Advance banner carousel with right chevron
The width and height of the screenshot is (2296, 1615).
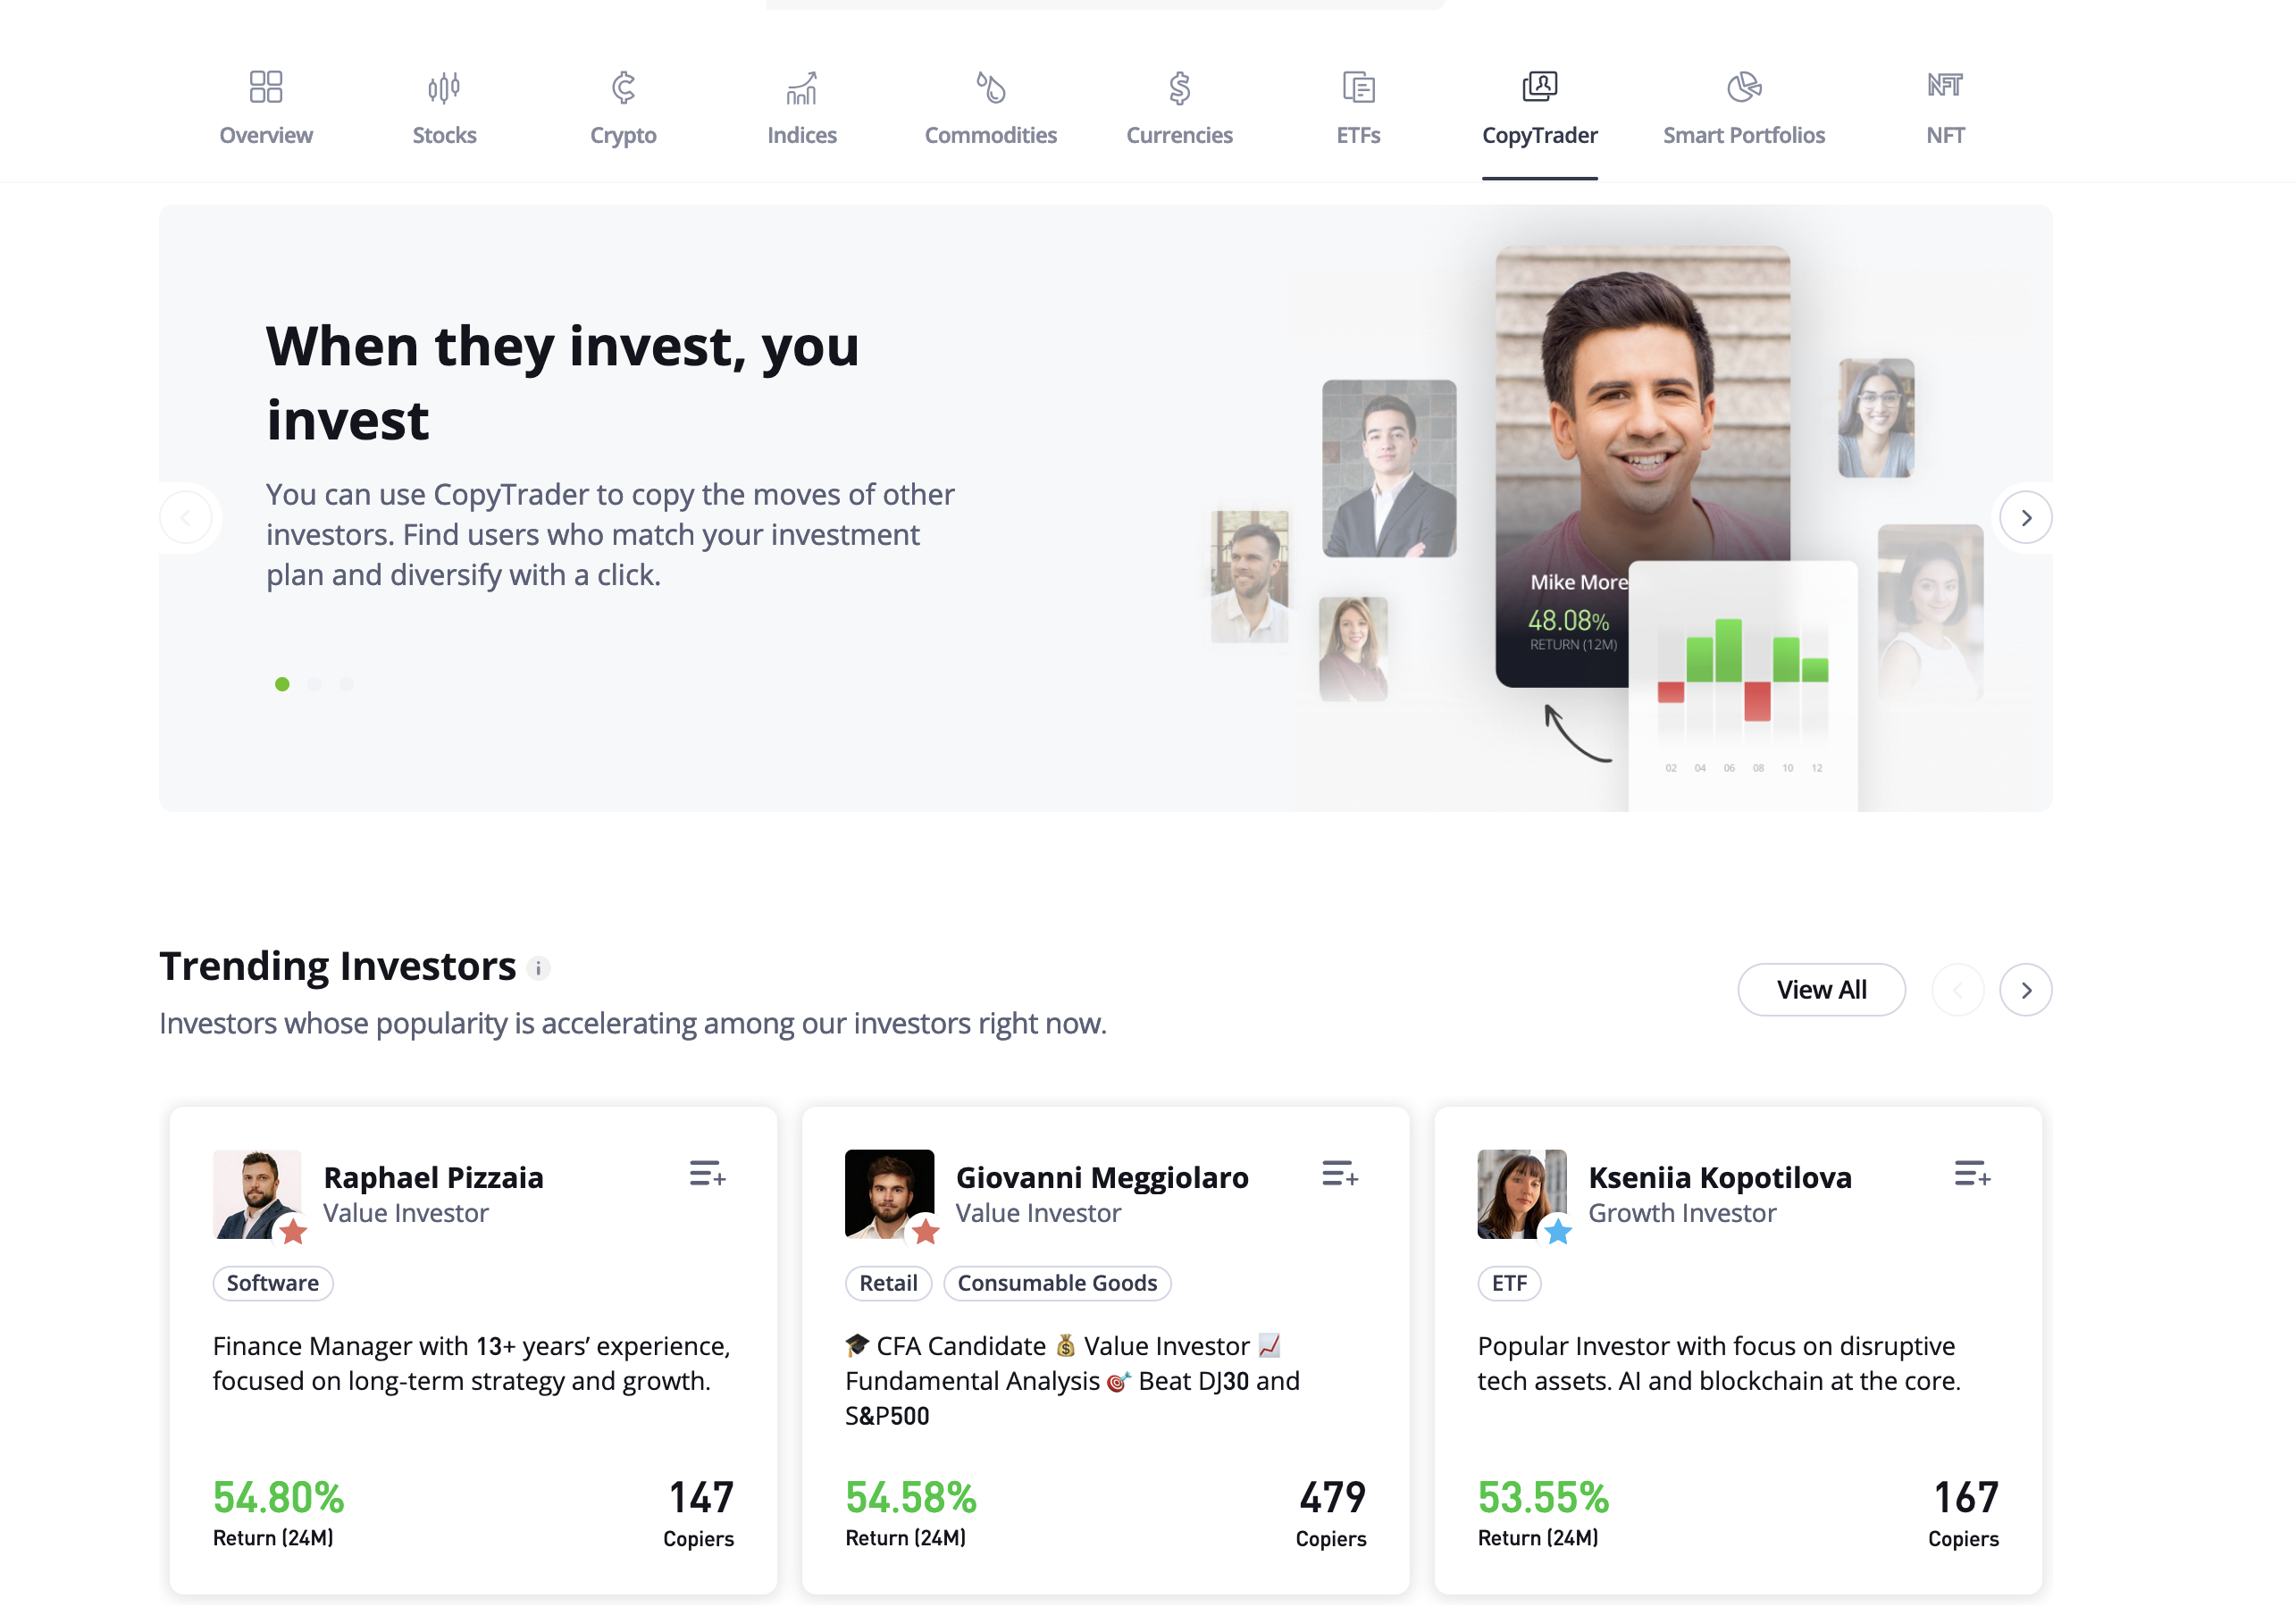(x=2025, y=518)
